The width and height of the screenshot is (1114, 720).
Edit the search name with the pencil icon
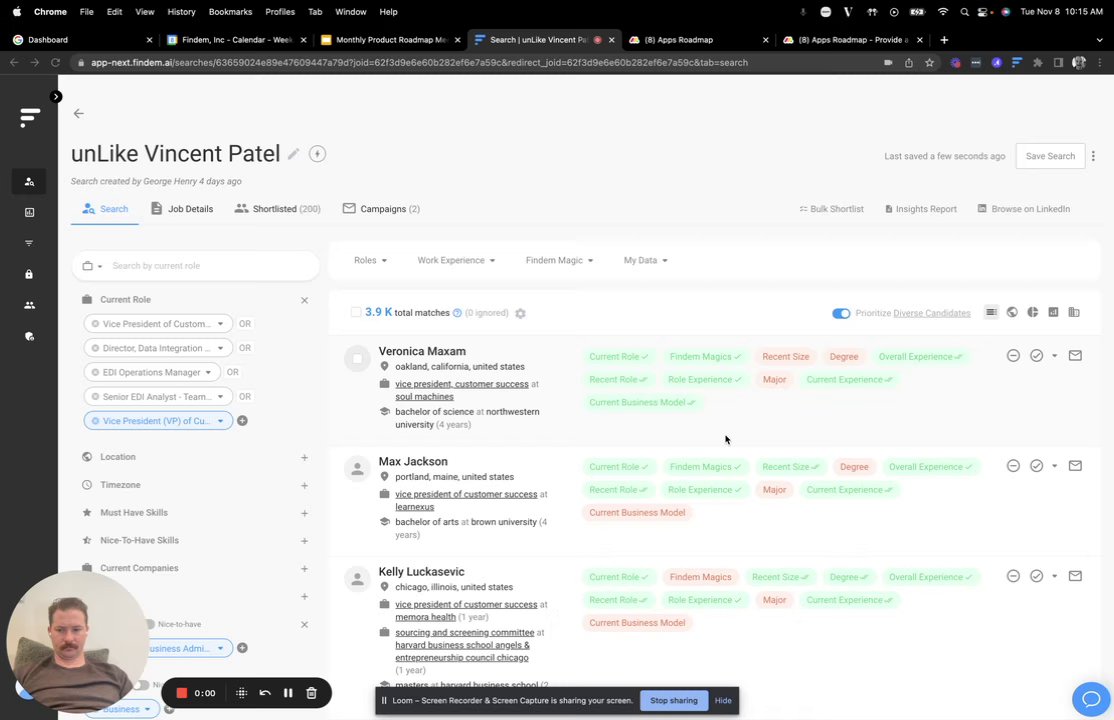pyautogui.click(x=293, y=154)
